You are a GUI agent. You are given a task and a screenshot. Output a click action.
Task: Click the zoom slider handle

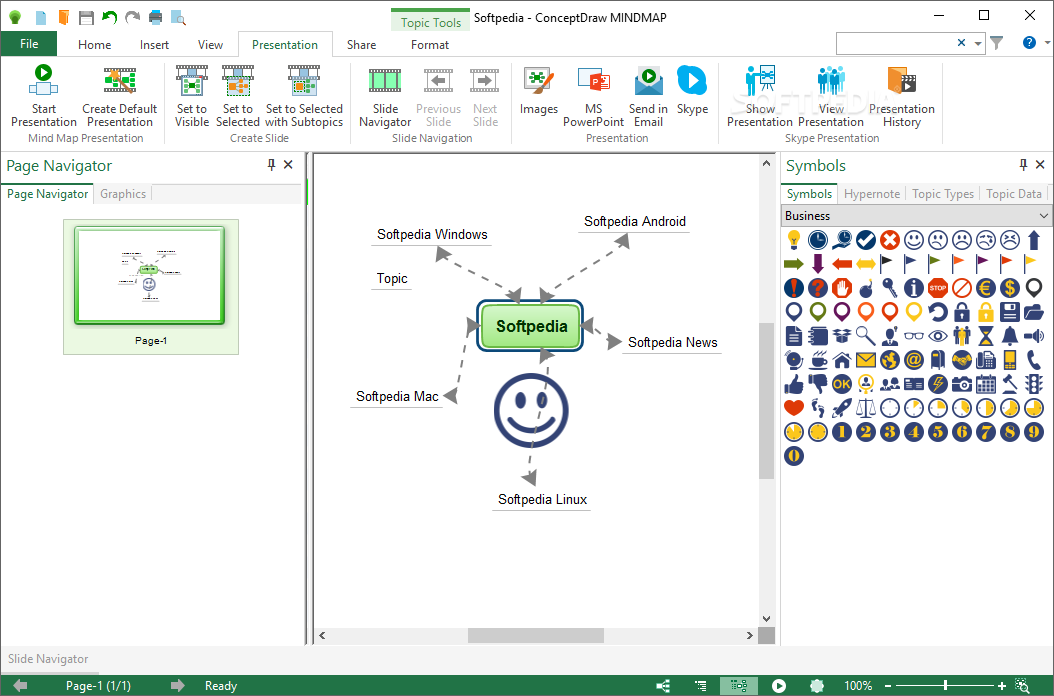945,686
